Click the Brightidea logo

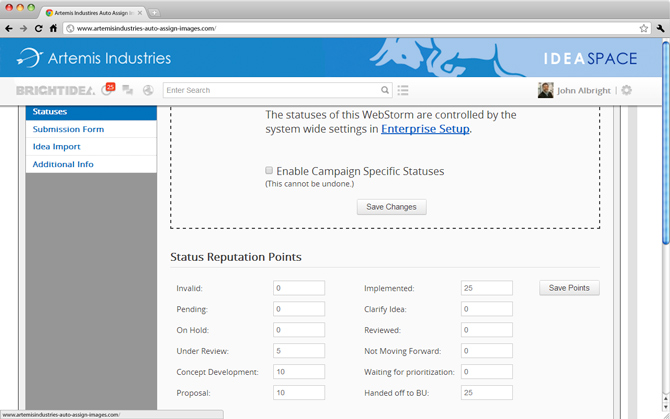click(56, 90)
